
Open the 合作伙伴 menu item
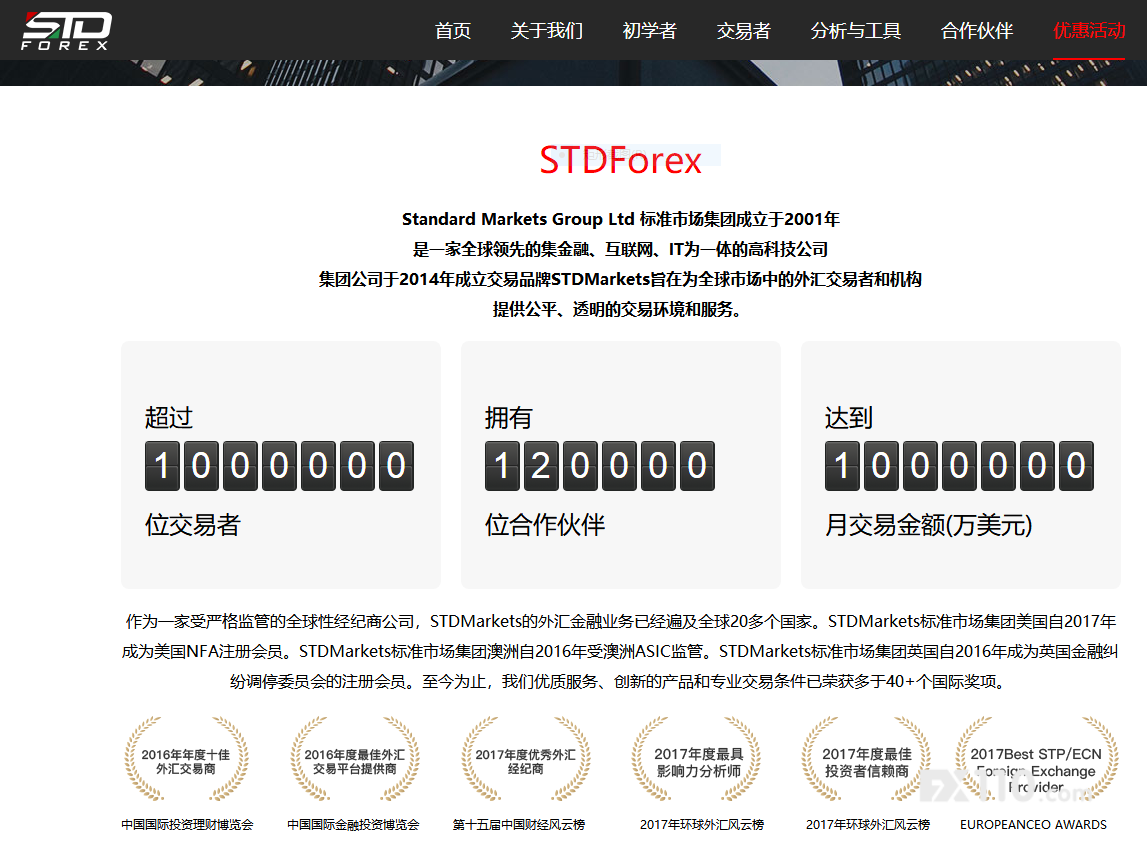click(x=977, y=31)
